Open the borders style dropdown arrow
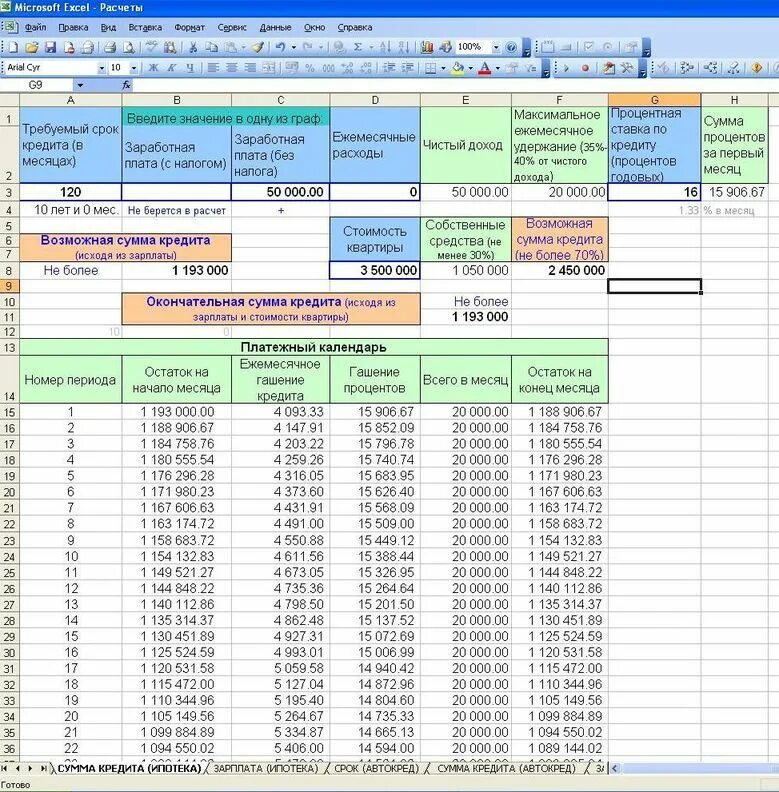 [444, 68]
